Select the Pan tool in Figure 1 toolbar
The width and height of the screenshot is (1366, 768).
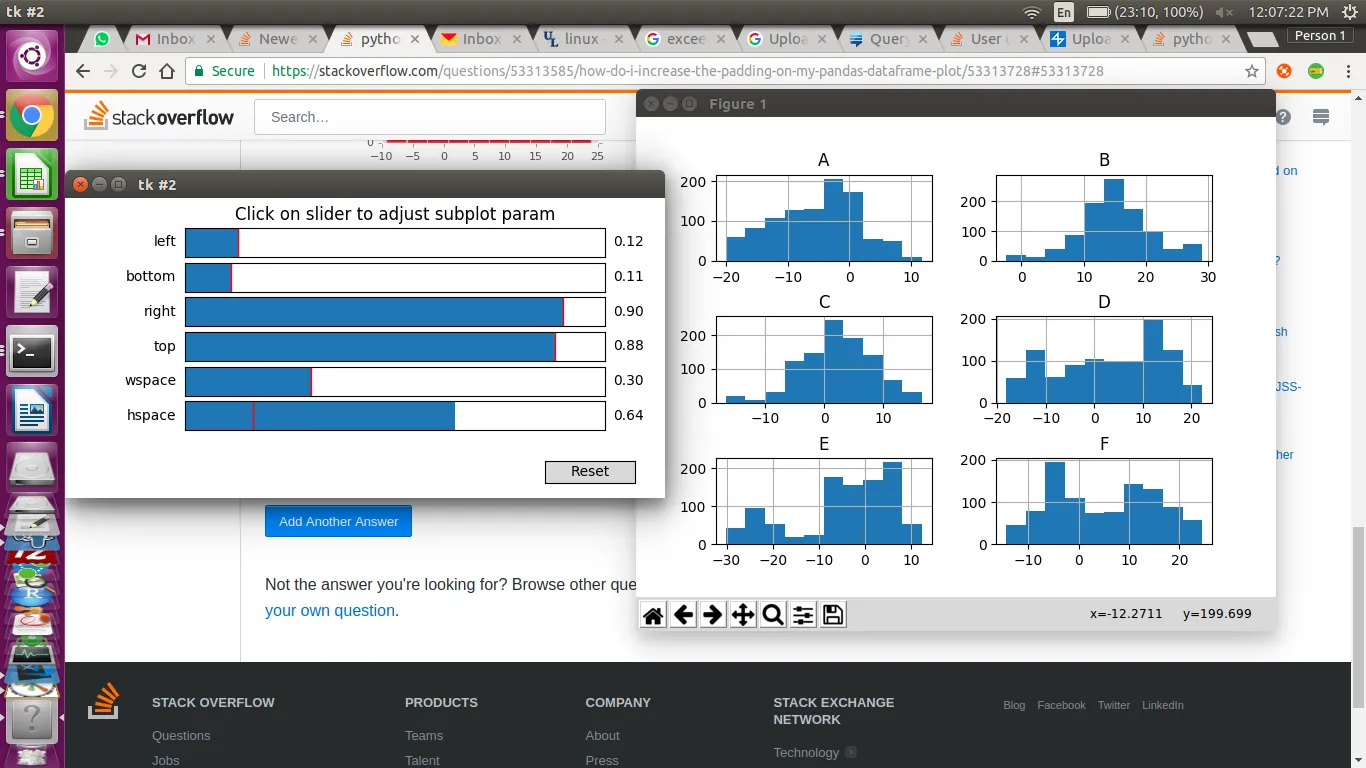click(743, 615)
